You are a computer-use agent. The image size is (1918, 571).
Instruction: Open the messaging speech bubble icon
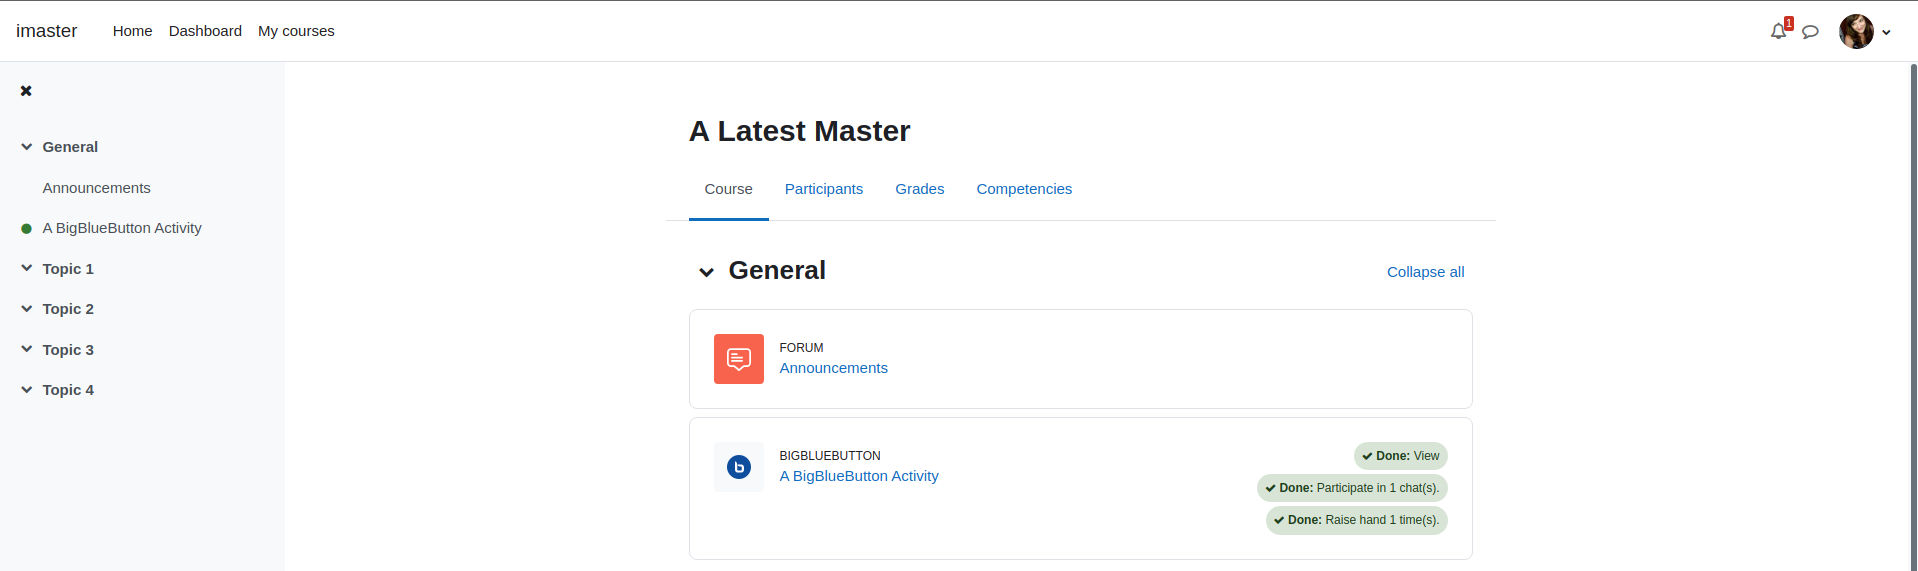[x=1810, y=32]
